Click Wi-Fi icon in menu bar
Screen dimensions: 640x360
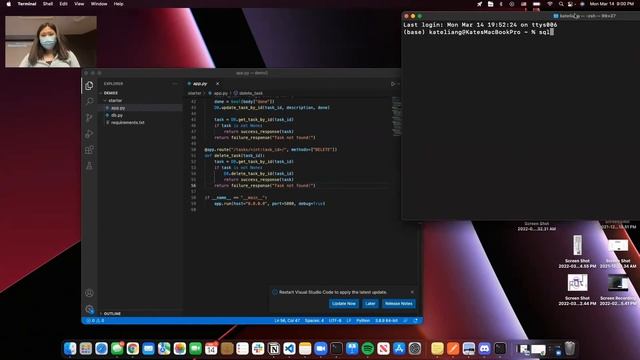[x=550, y=4]
